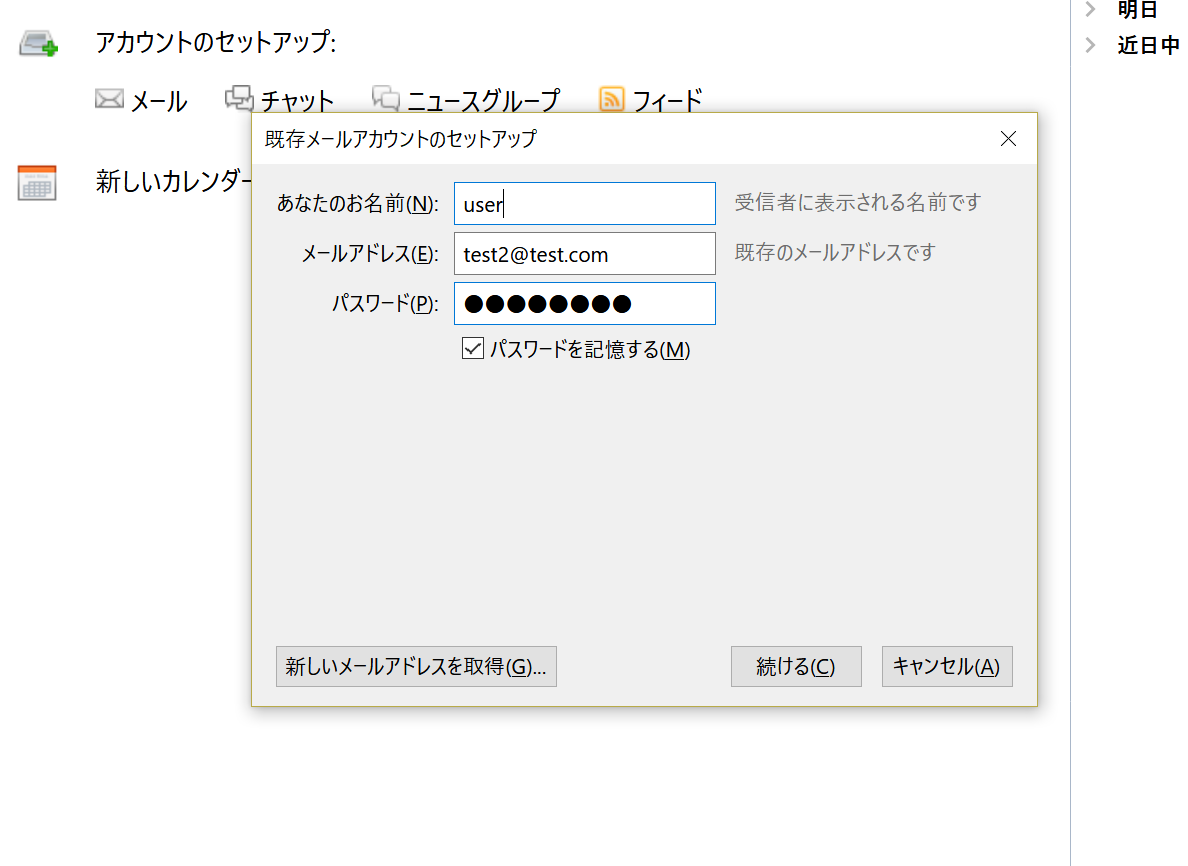Click the ニュースグループ bubbles icon
Viewport: 1188px width, 866px height.
pos(384,97)
